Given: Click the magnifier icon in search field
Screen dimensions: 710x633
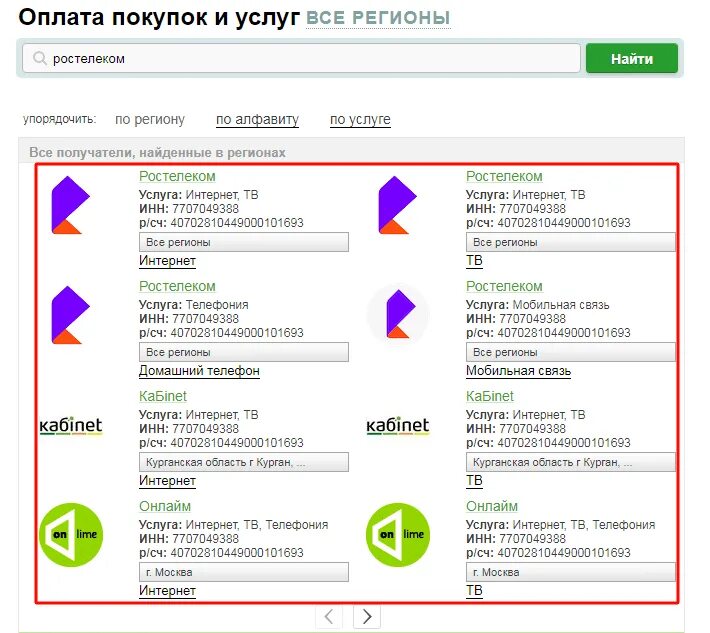Looking at the screenshot, I should click(40, 58).
